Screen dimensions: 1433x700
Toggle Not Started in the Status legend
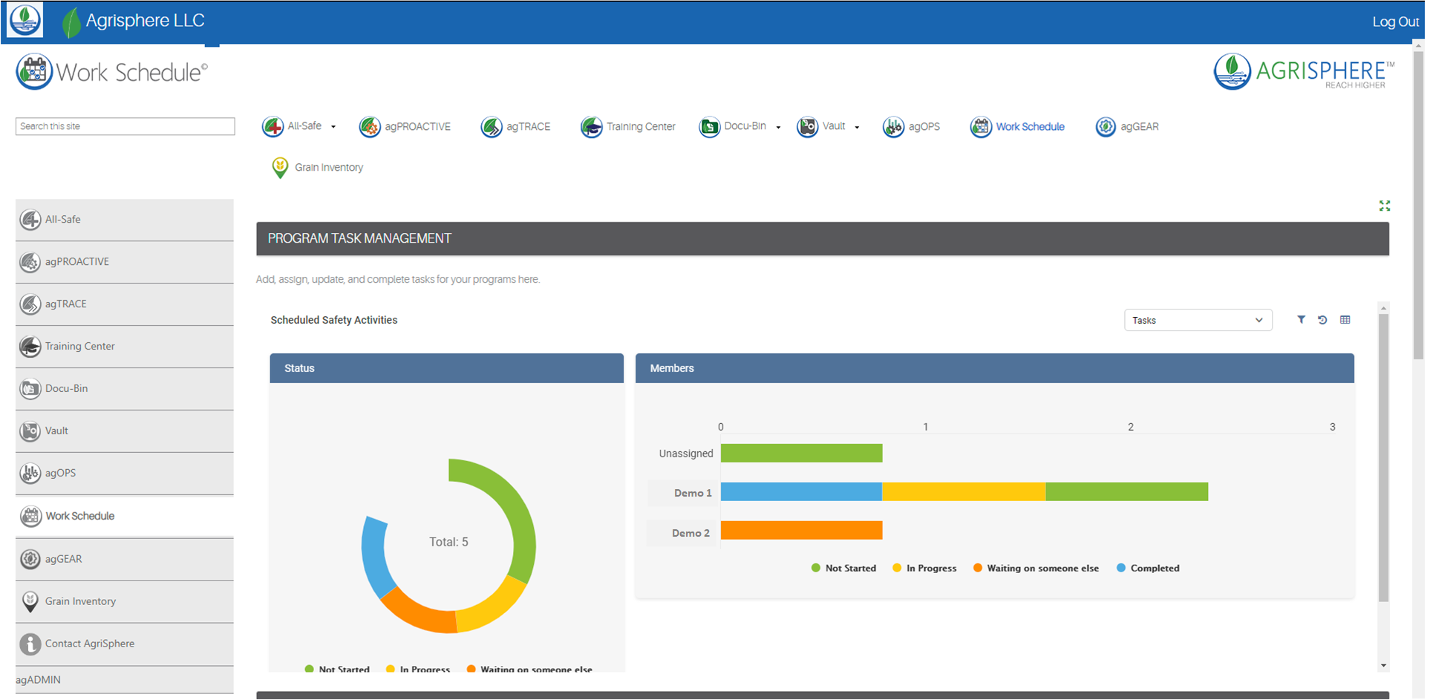(x=337, y=669)
